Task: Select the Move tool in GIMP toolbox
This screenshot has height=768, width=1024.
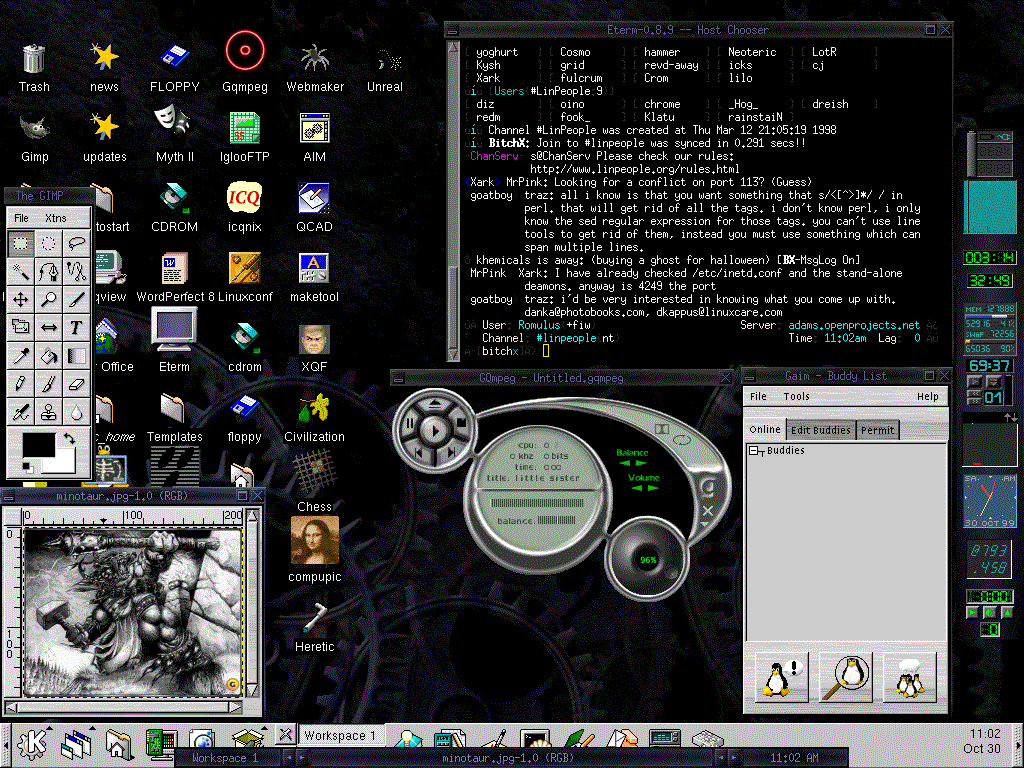Action: click(x=20, y=299)
